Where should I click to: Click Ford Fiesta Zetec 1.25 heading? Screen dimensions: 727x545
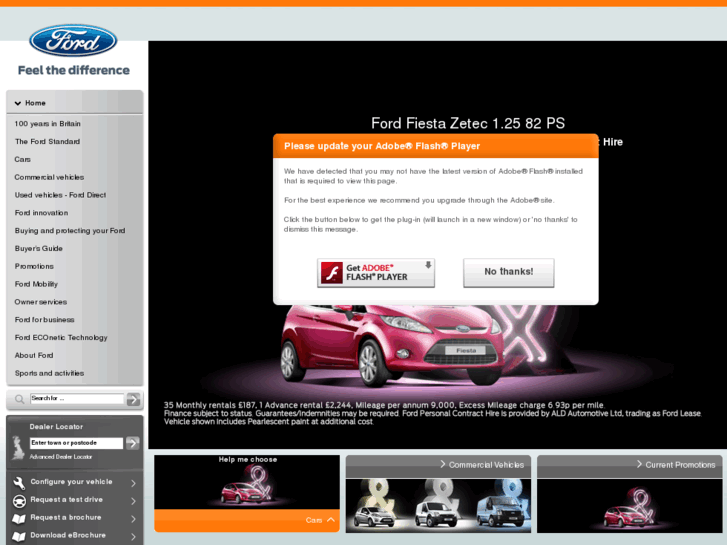(x=468, y=123)
